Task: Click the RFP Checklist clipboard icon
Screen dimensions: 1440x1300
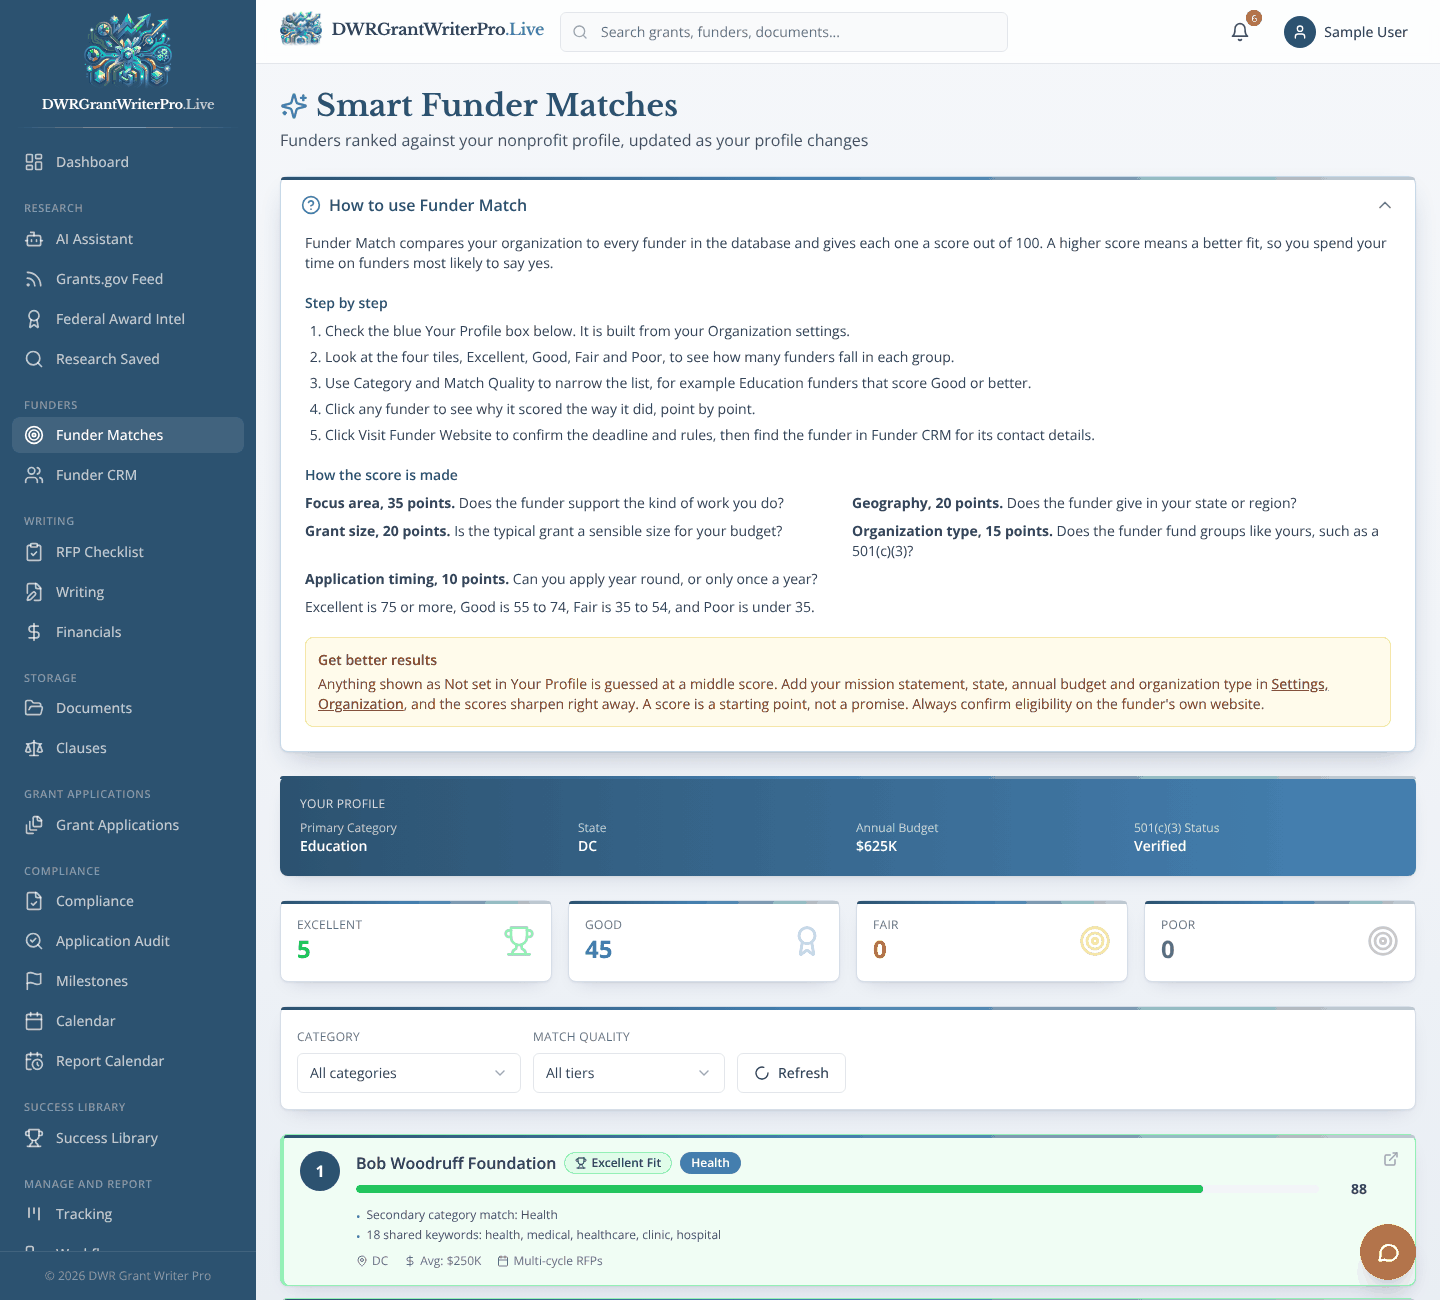Action: [34, 552]
